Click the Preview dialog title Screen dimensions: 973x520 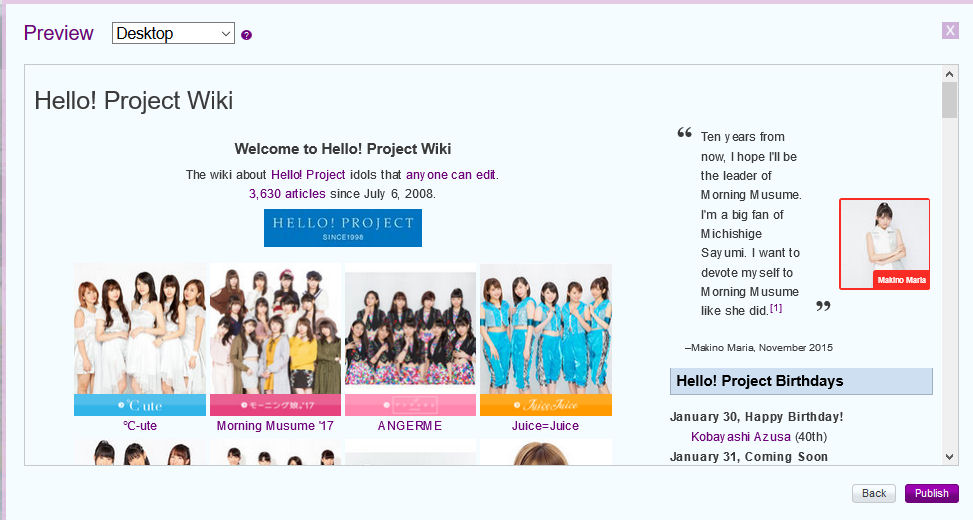pos(58,33)
